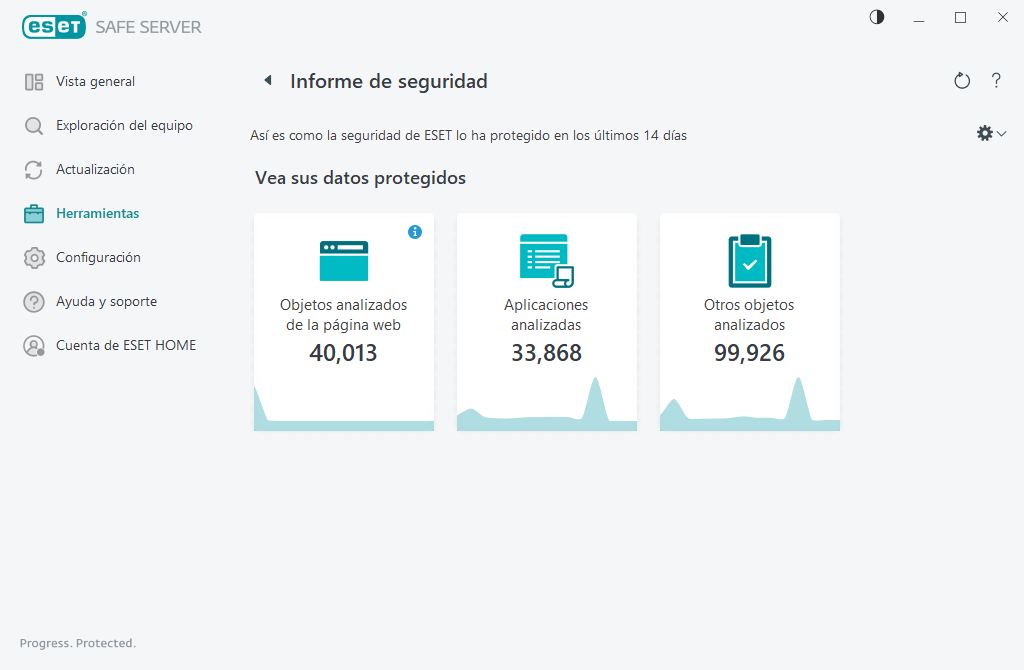This screenshot has height=670, width=1024.
Task: Click the Herramientas toolbox icon
Action: (33, 213)
